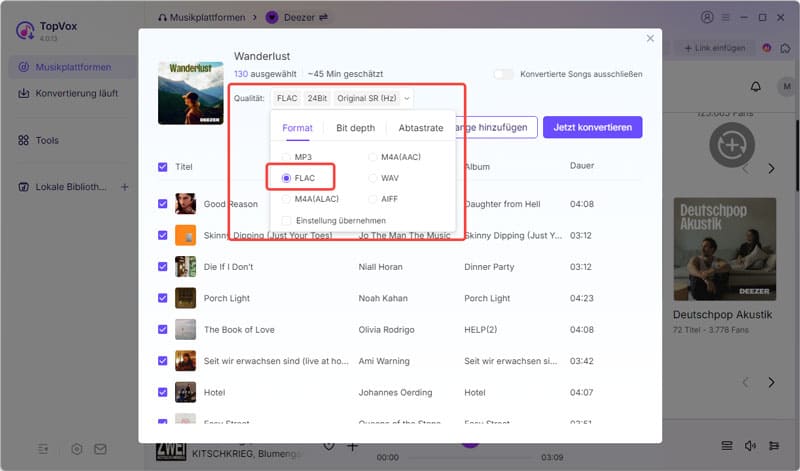Uncheck the Hotel track checkbox

coord(163,392)
